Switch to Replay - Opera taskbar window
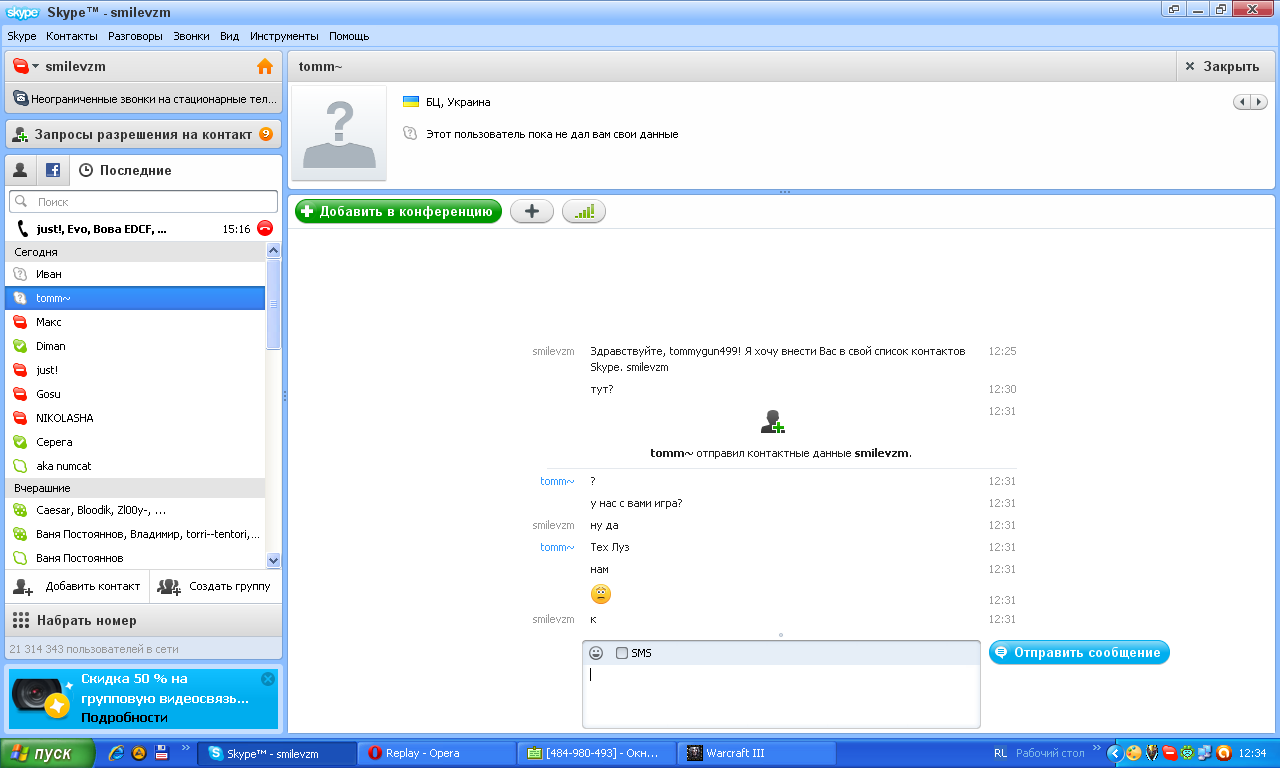This screenshot has width=1280, height=768. [x=437, y=753]
